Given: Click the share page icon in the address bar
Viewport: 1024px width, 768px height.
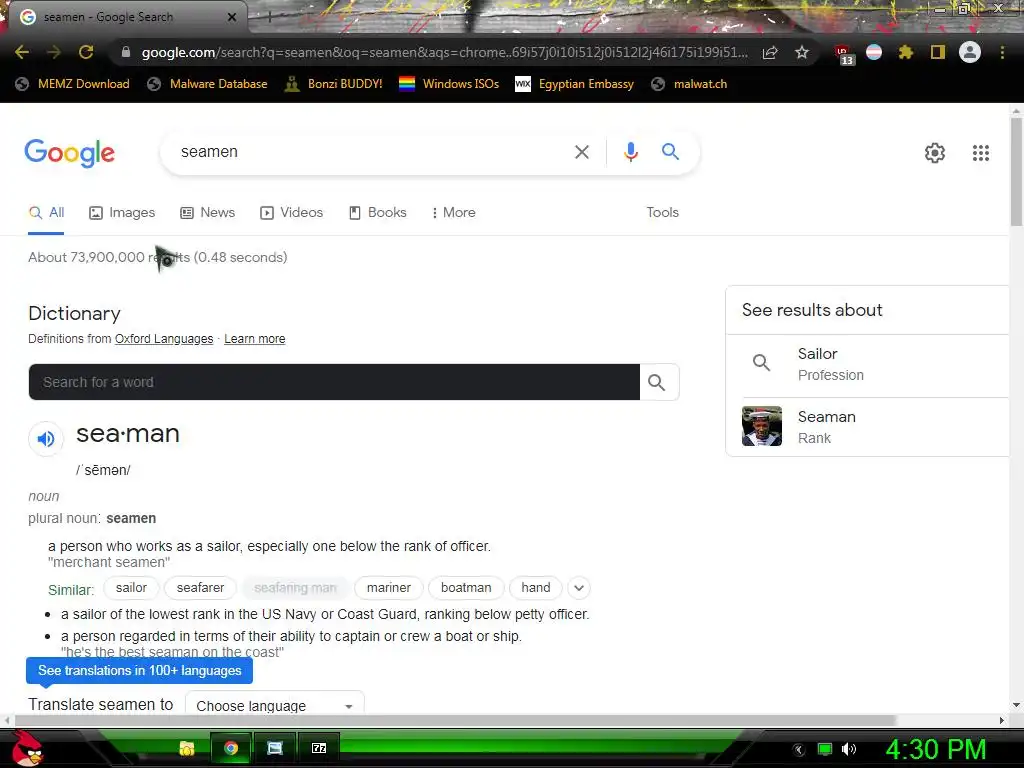Looking at the screenshot, I should coord(770,52).
